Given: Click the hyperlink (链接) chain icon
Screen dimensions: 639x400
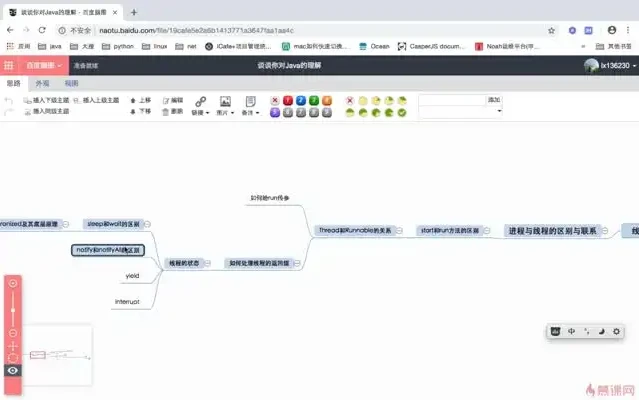Looking at the screenshot, I should point(200,101).
